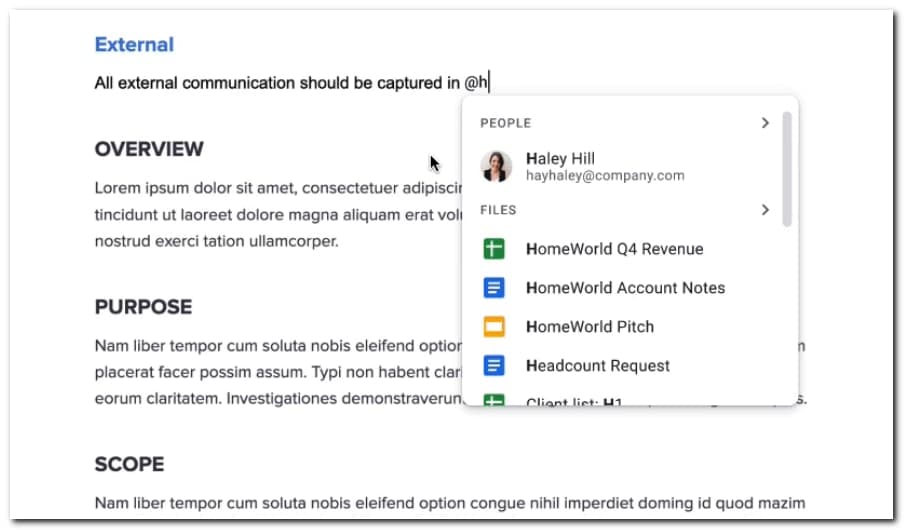Click the Docs icon next to Headcount Request

(x=494, y=366)
